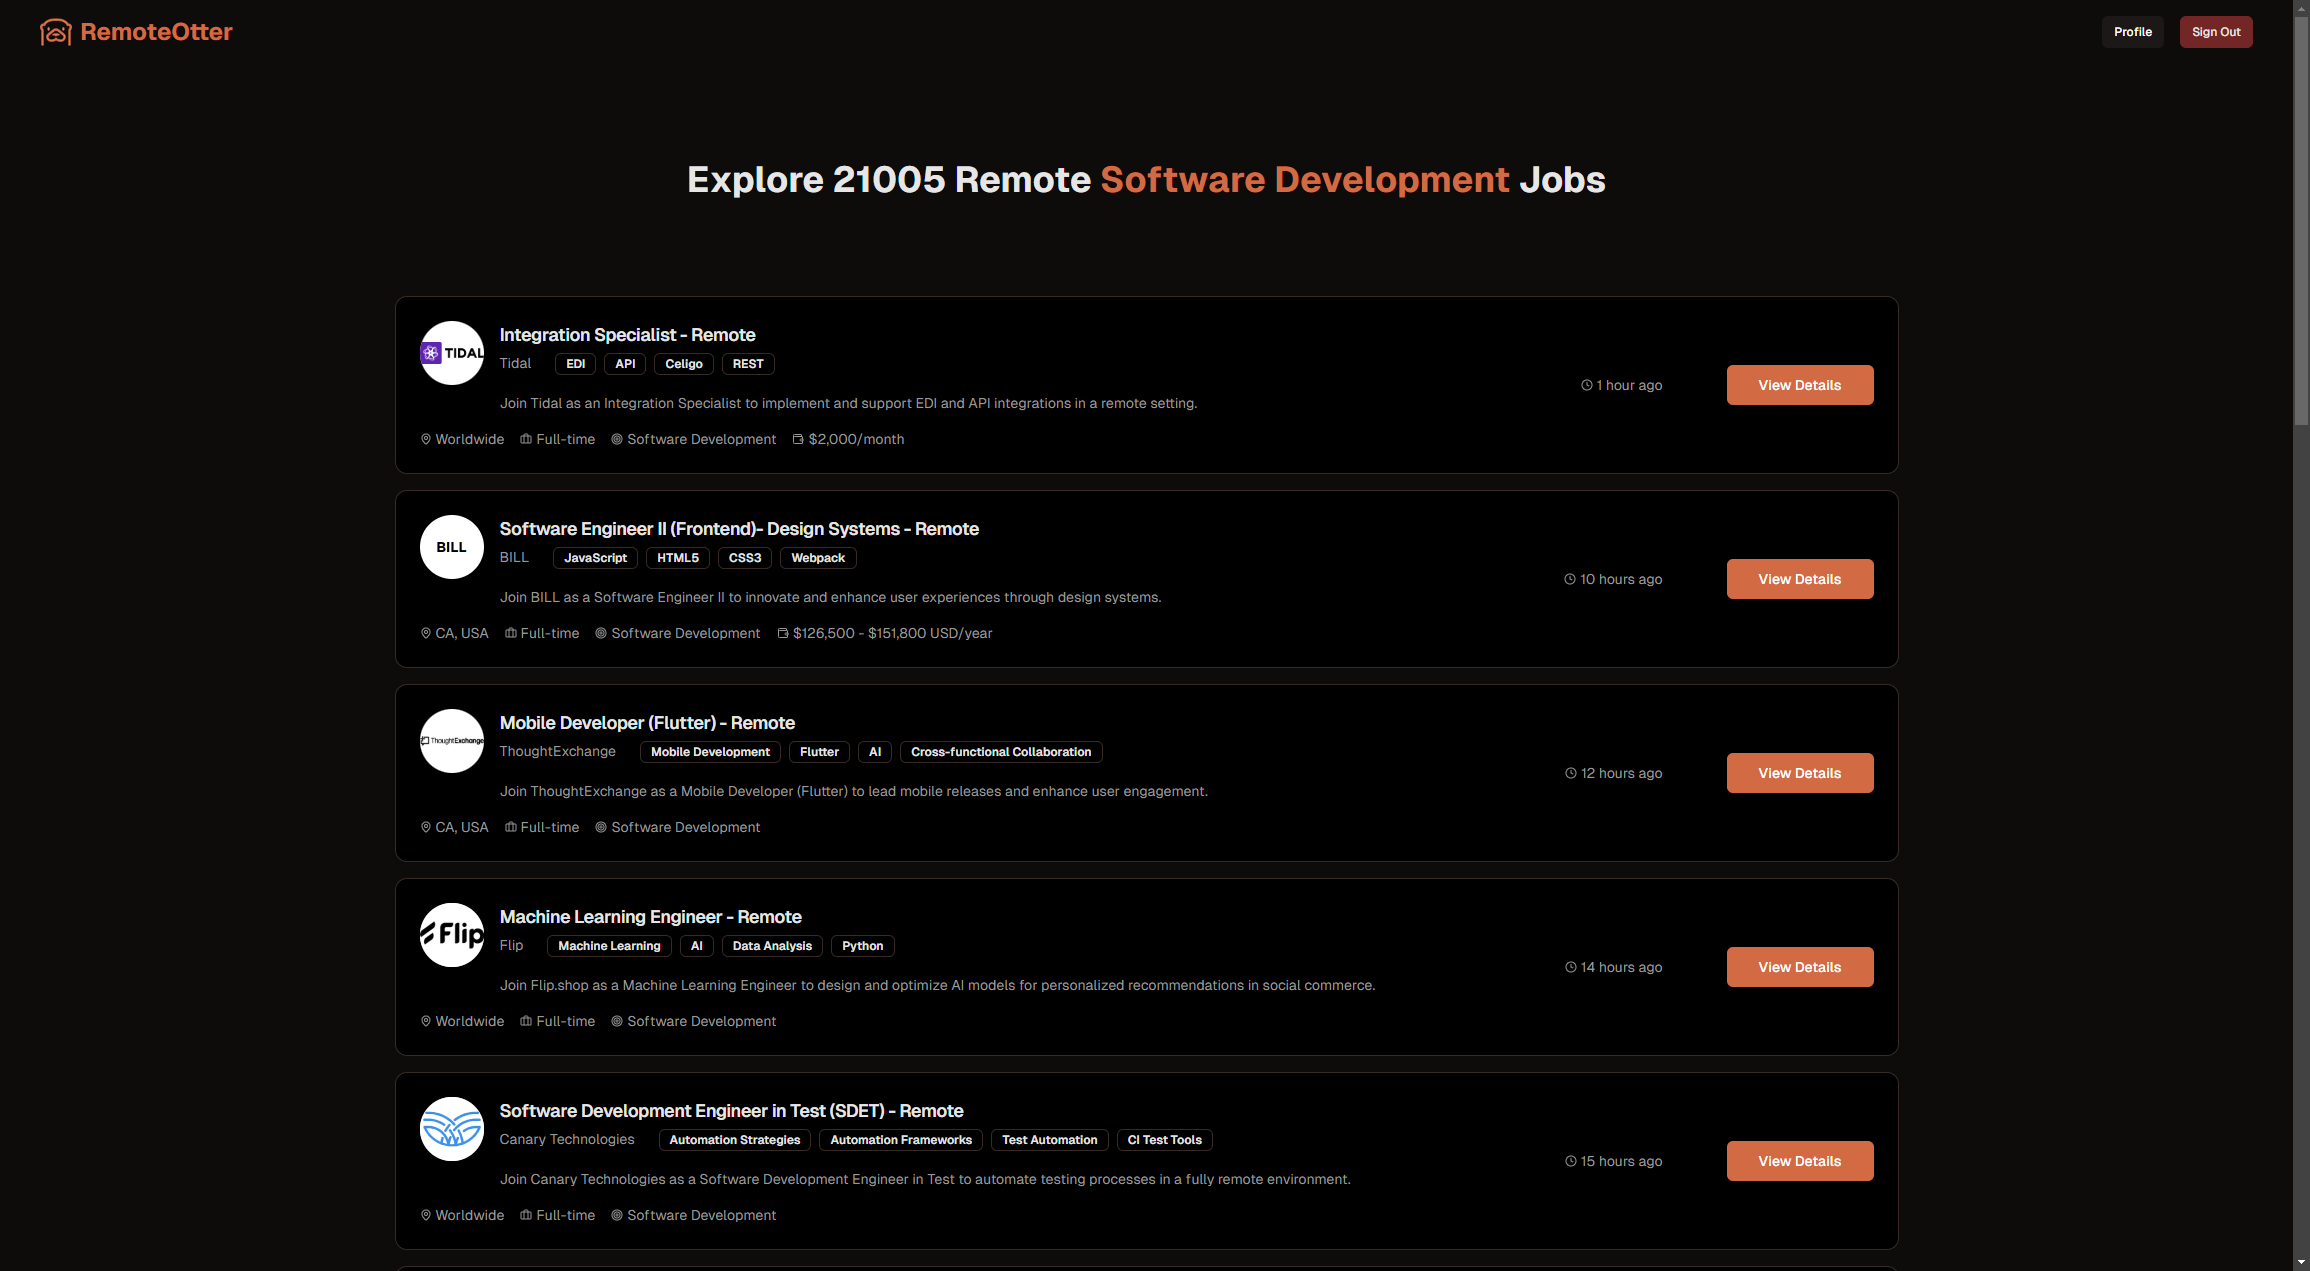Select the Automation Strategies tag
Viewport: 2310px width, 1271px height.
(x=735, y=1140)
